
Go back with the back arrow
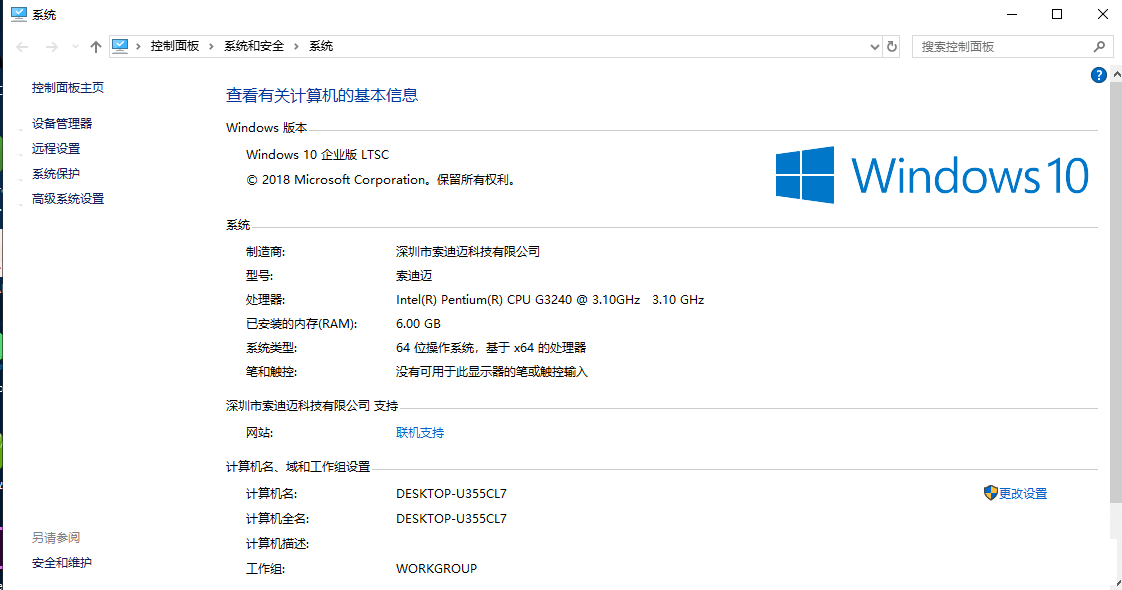[22, 46]
